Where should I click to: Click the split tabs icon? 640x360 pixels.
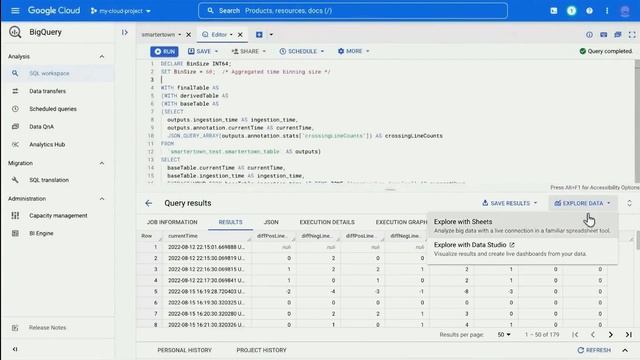(x=618, y=35)
